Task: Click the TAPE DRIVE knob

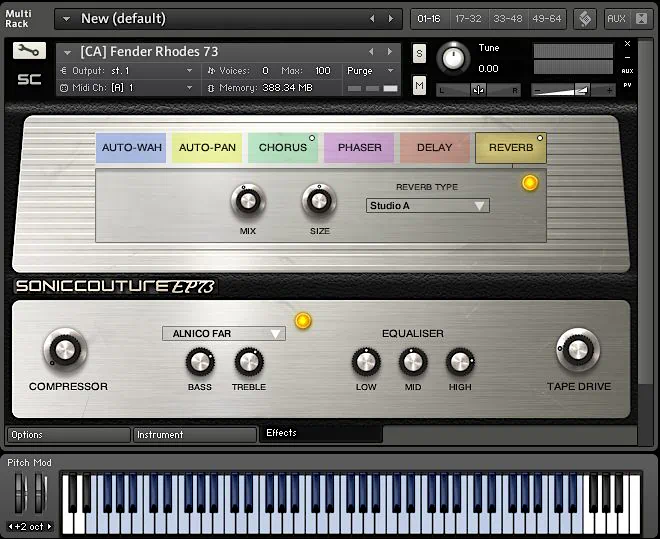Action: click(578, 350)
